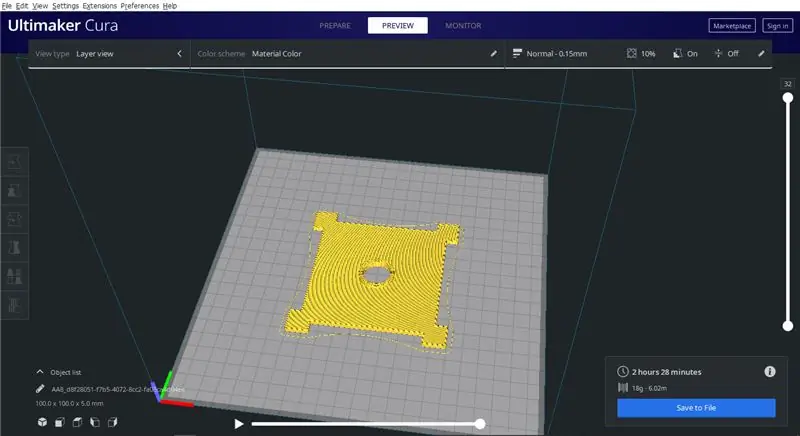Open the Extensions menu
This screenshot has height=436, width=800.
coord(99,6)
